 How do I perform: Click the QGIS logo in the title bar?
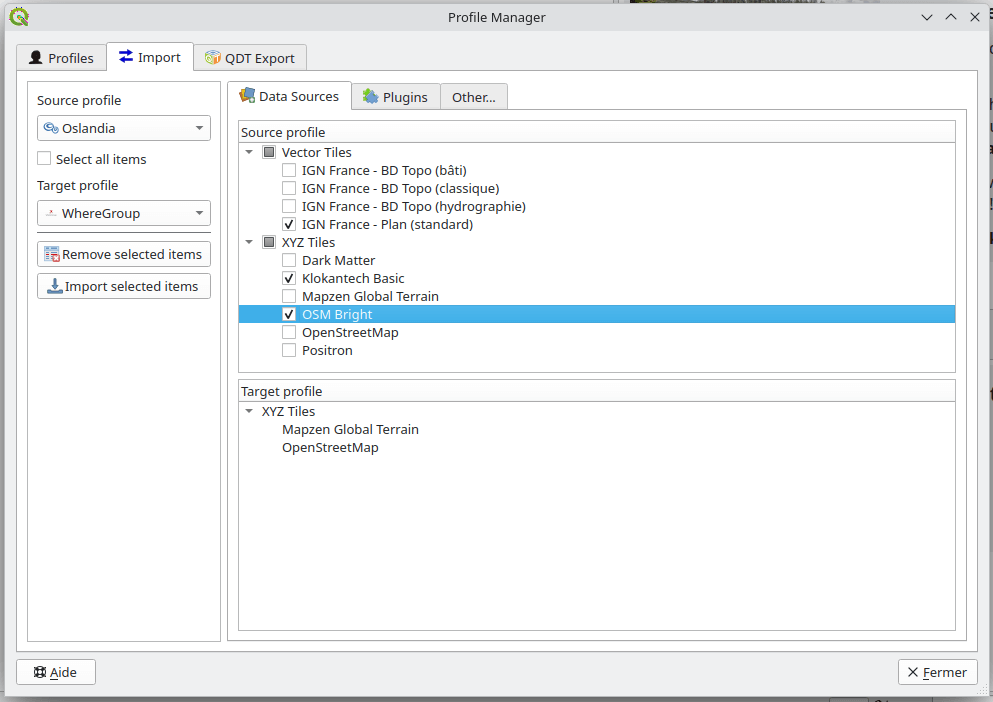tap(20, 16)
